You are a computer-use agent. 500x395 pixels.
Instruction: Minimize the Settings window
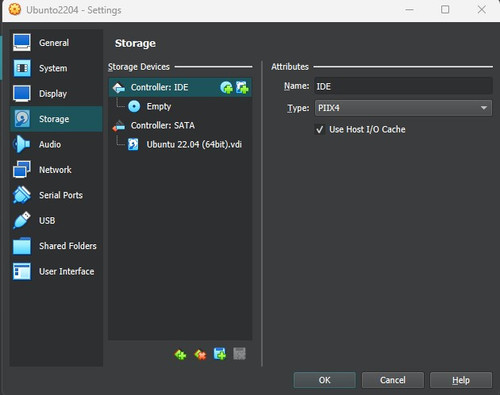[410, 10]
